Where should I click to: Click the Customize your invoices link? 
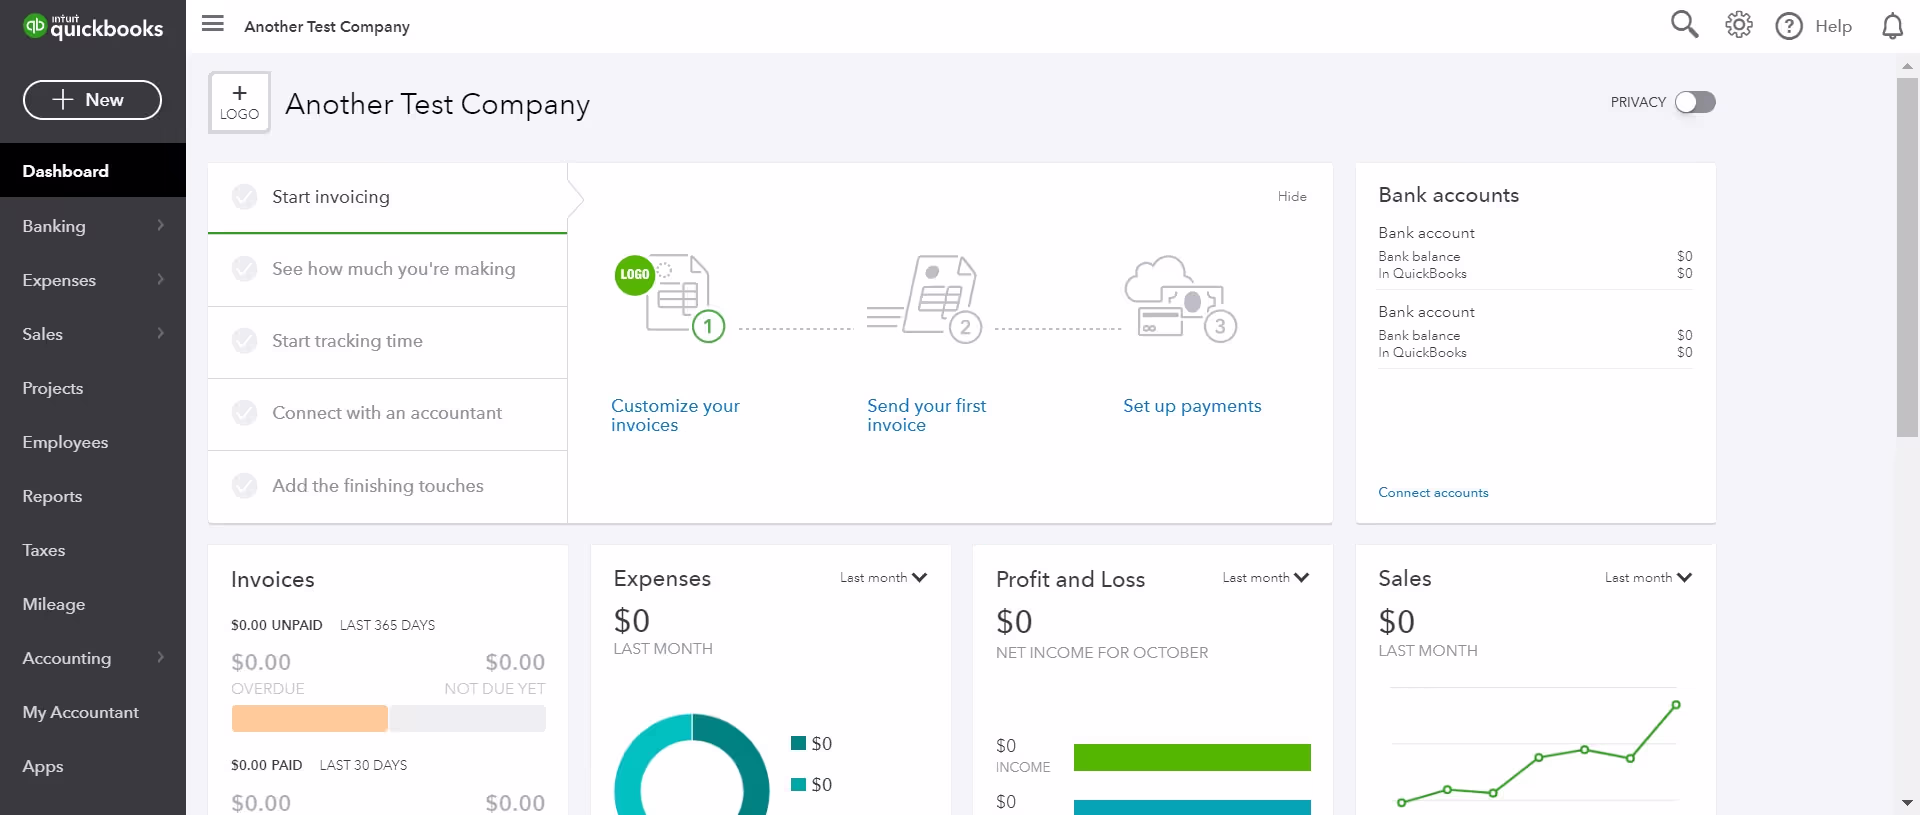coord(675,415)
